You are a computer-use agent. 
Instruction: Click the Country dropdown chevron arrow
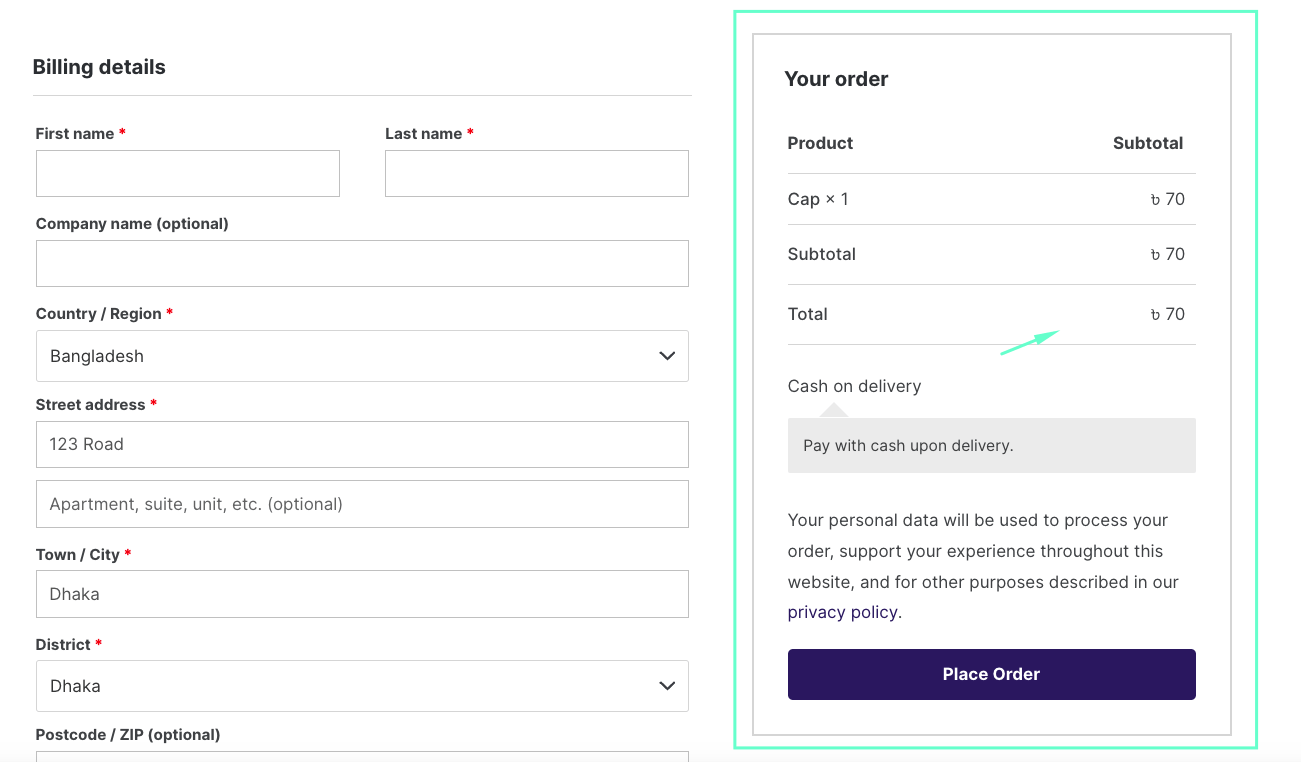[x=666, y=356]
